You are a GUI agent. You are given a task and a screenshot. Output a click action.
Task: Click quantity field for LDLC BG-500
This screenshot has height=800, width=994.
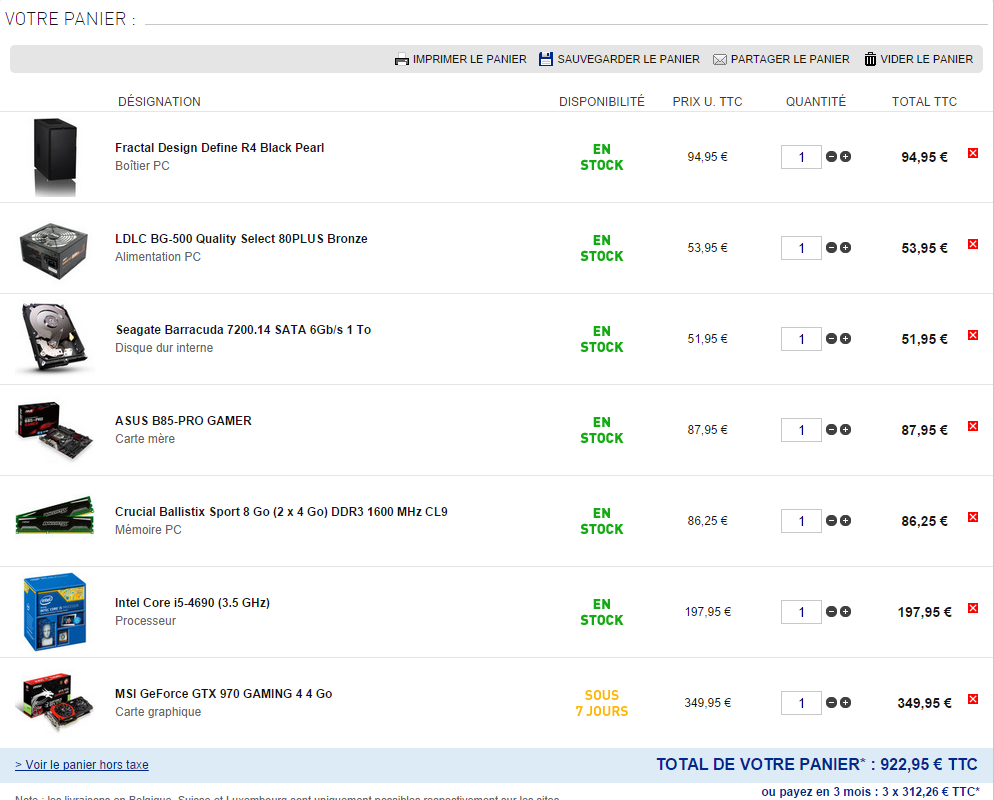(x=801, y=248)
